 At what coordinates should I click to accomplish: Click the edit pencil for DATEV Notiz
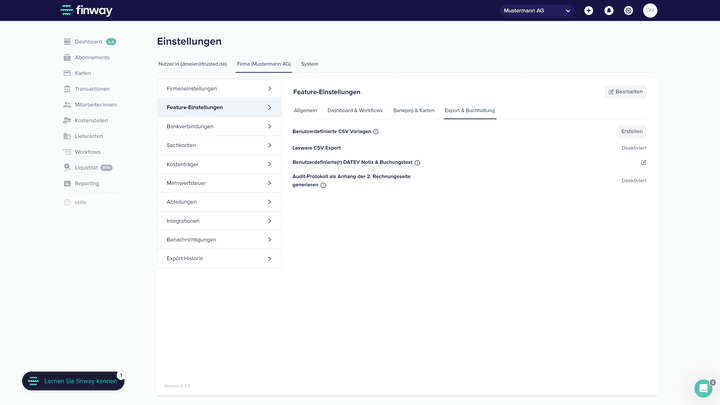tap(643, 162)
